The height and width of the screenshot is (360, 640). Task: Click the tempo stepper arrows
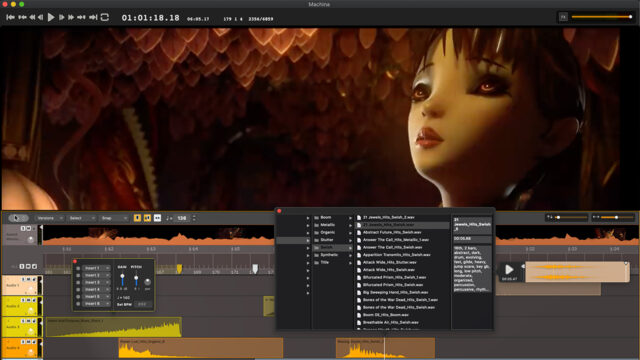(194, 218)
